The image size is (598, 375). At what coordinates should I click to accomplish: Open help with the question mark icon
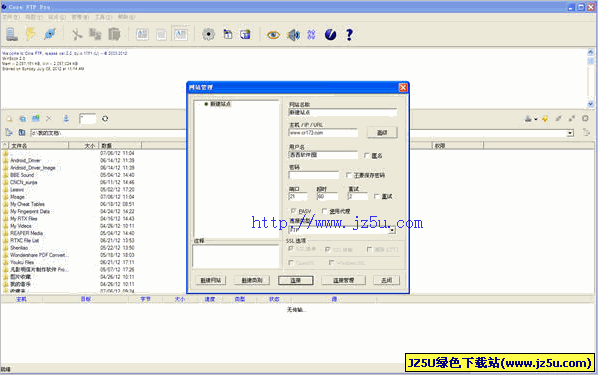point(349,35)
